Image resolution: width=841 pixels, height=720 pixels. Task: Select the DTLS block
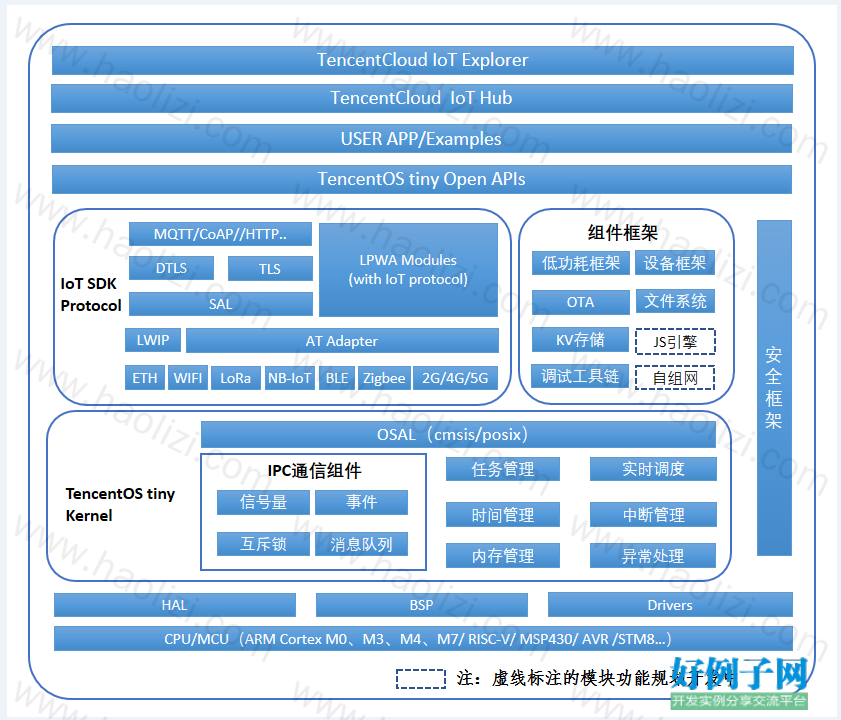pos(172,268)
